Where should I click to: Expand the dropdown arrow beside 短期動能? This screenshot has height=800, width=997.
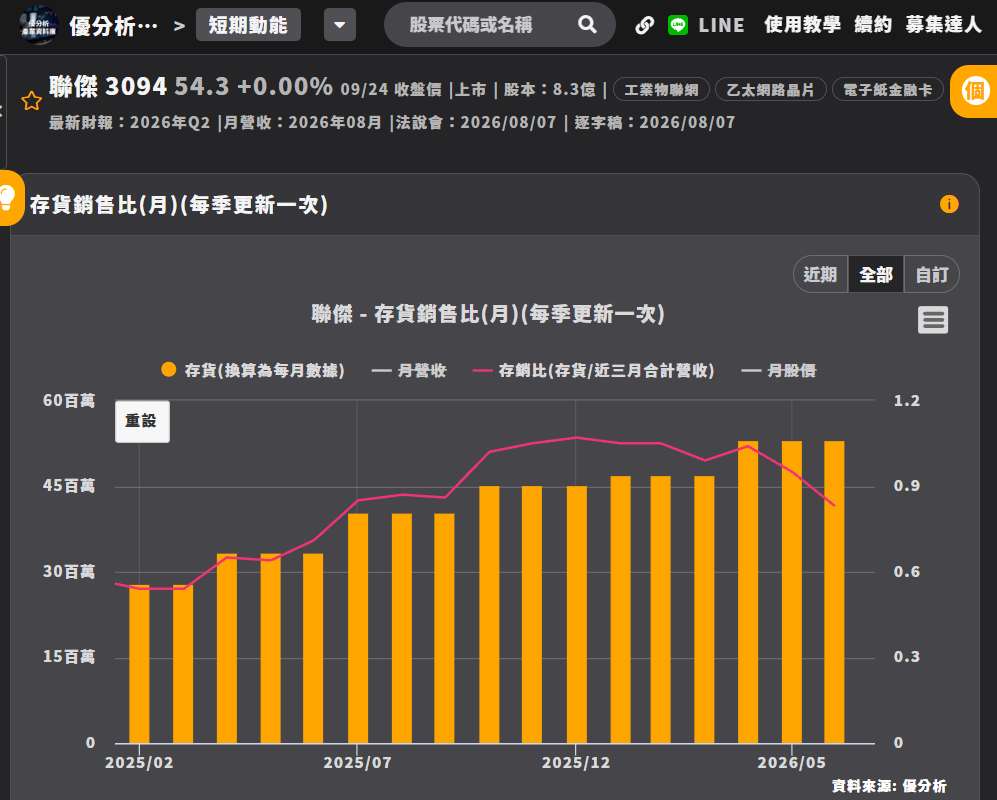click(340, 25)
